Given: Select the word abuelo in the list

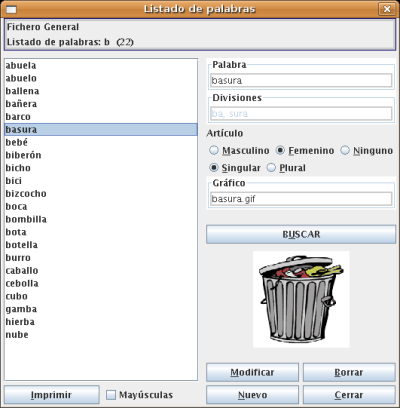Looking at the screenshot, I should (x=101, y=78).
